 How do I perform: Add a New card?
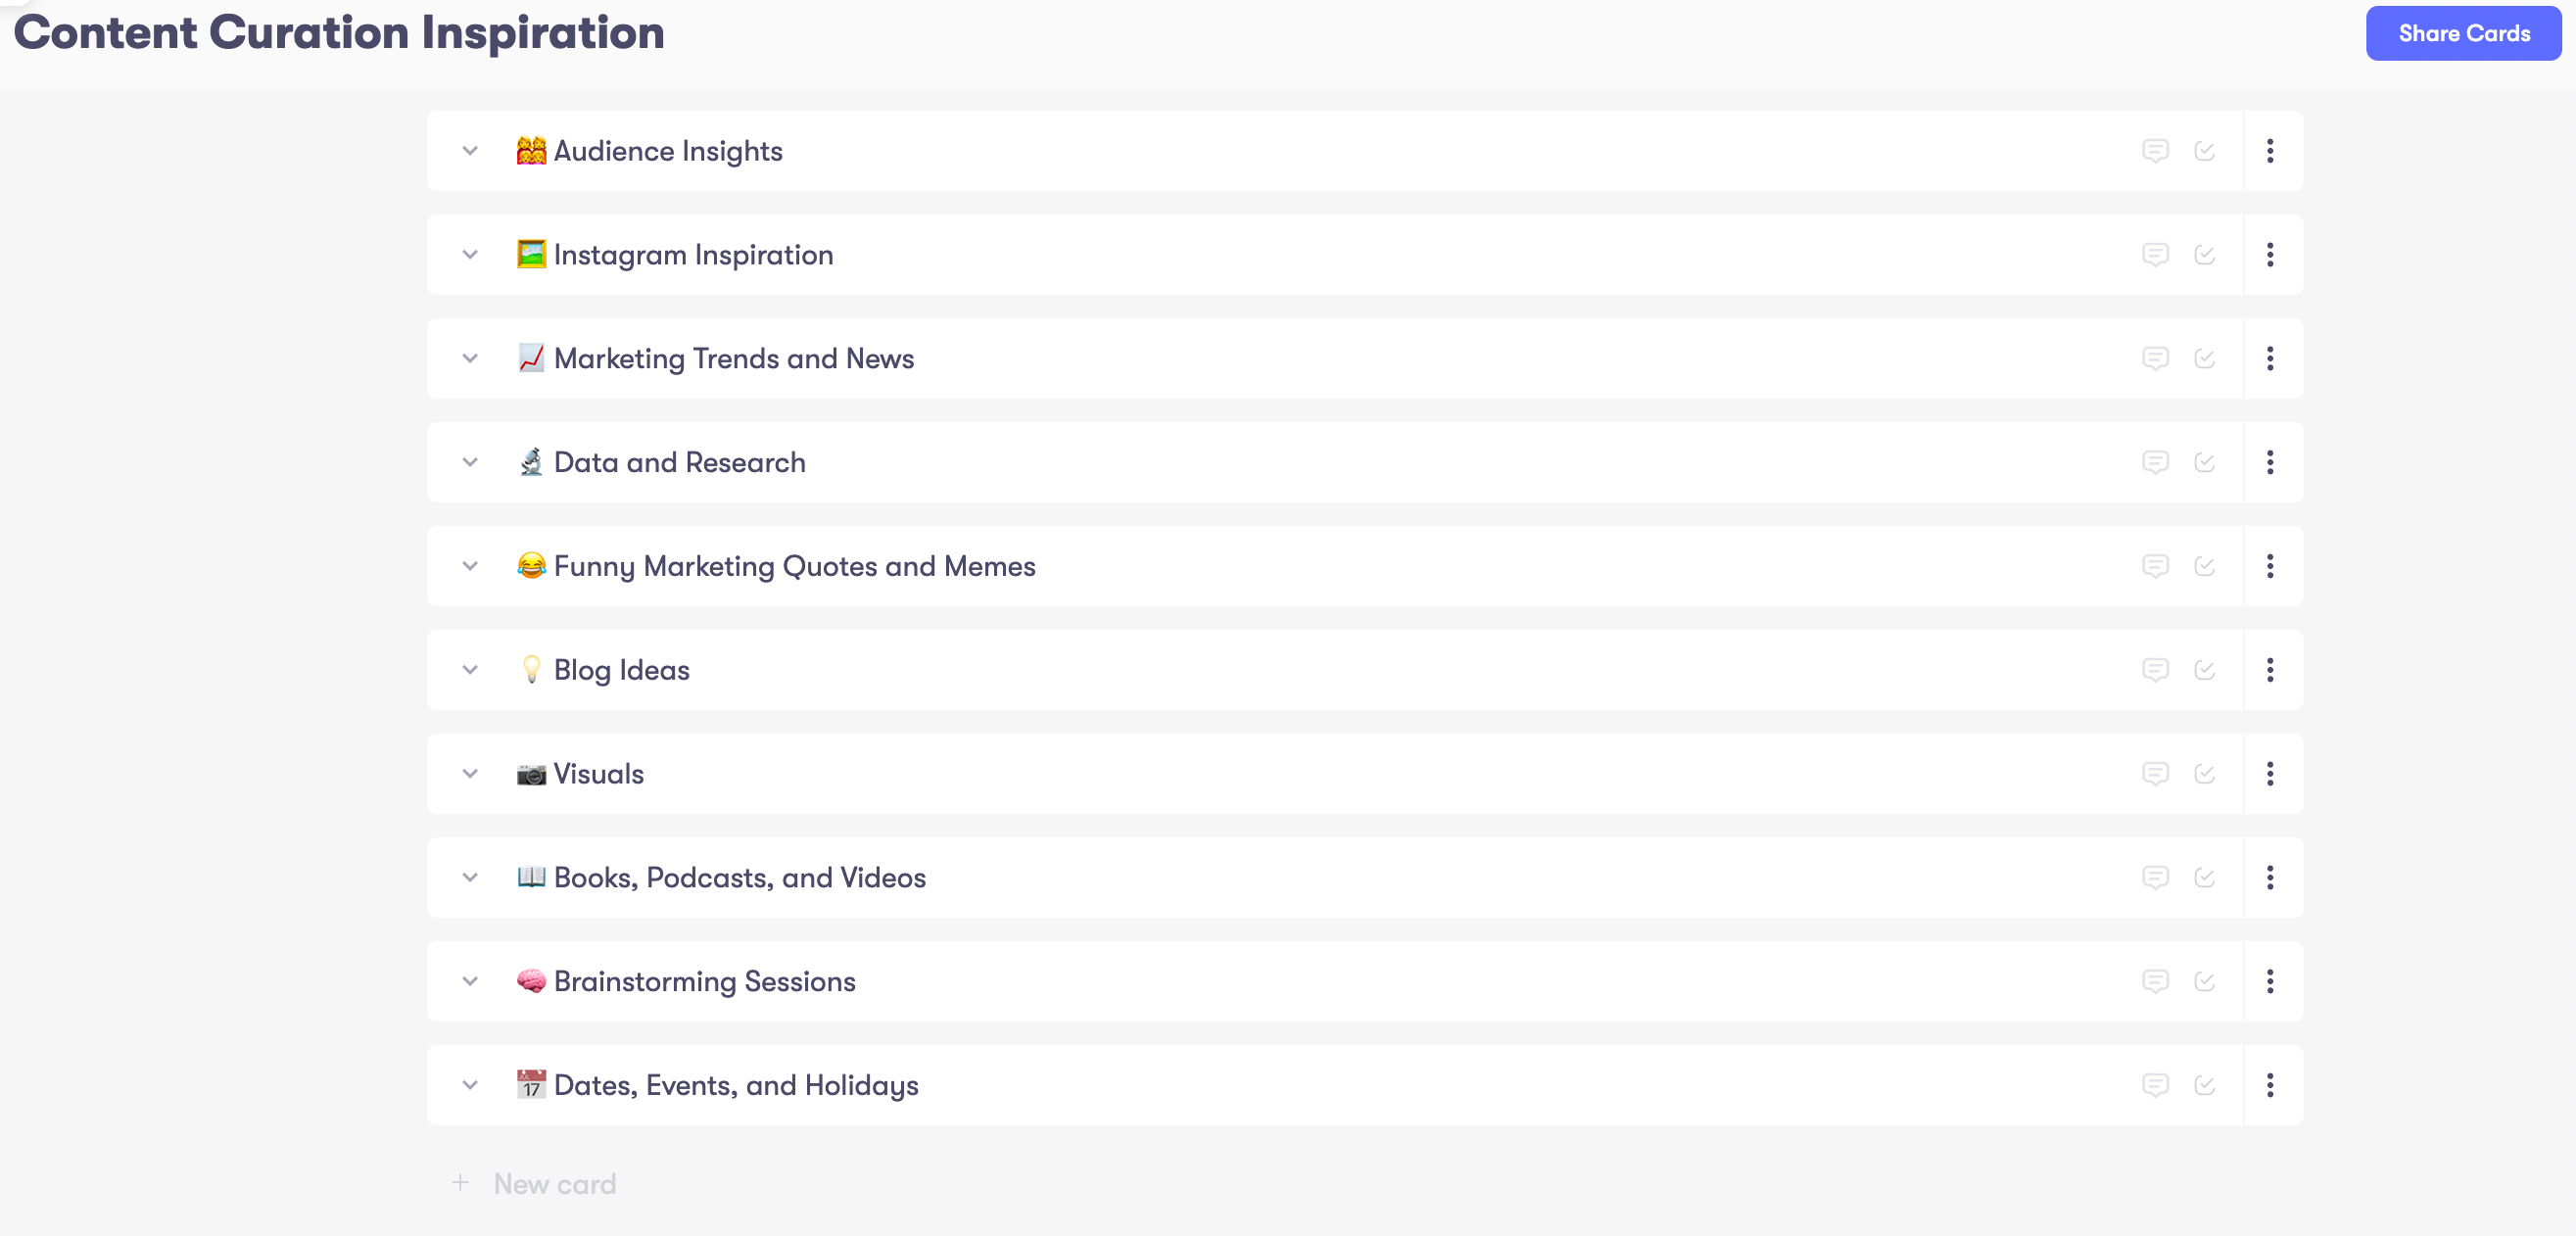[554, 1184]
